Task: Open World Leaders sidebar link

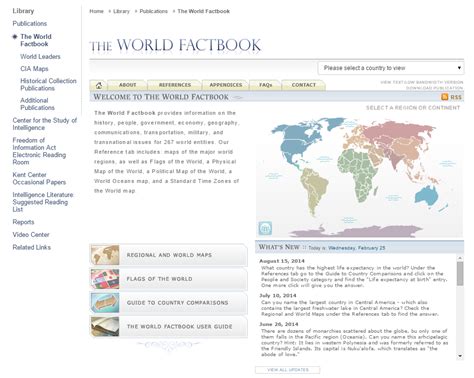Action: click(x=40, y=57)
